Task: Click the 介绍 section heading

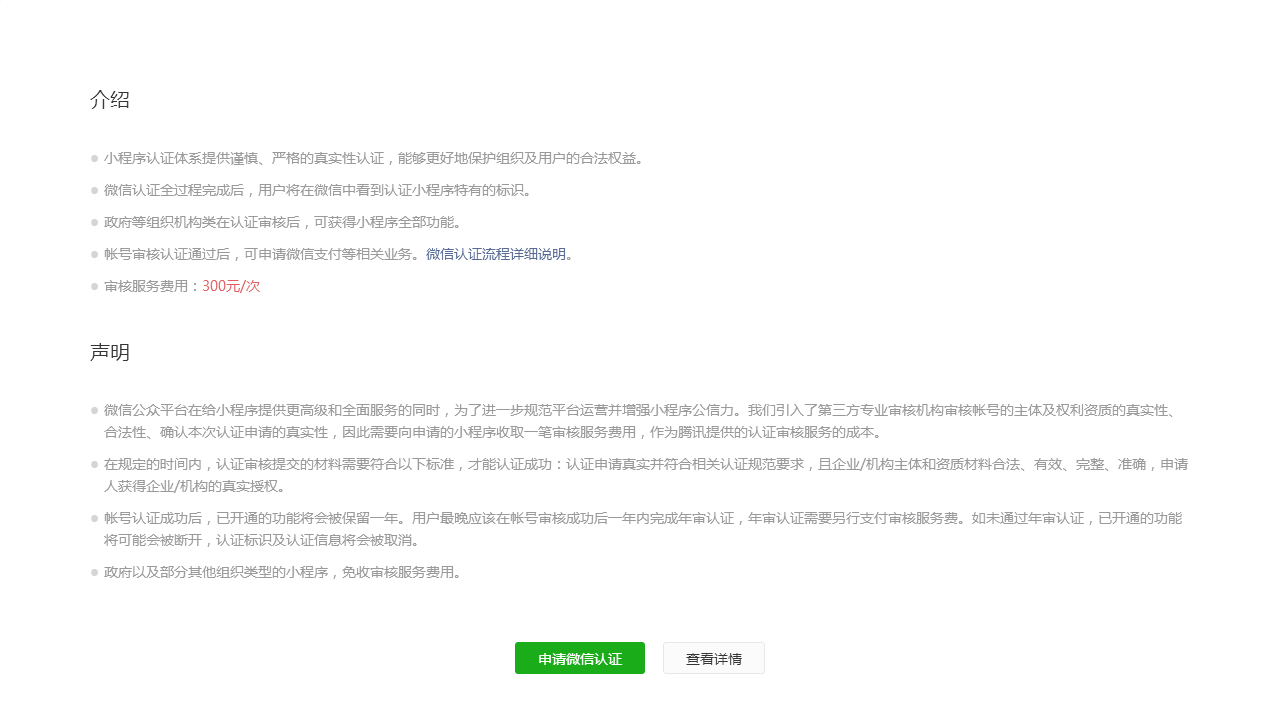Action: [x=110, y=100]
